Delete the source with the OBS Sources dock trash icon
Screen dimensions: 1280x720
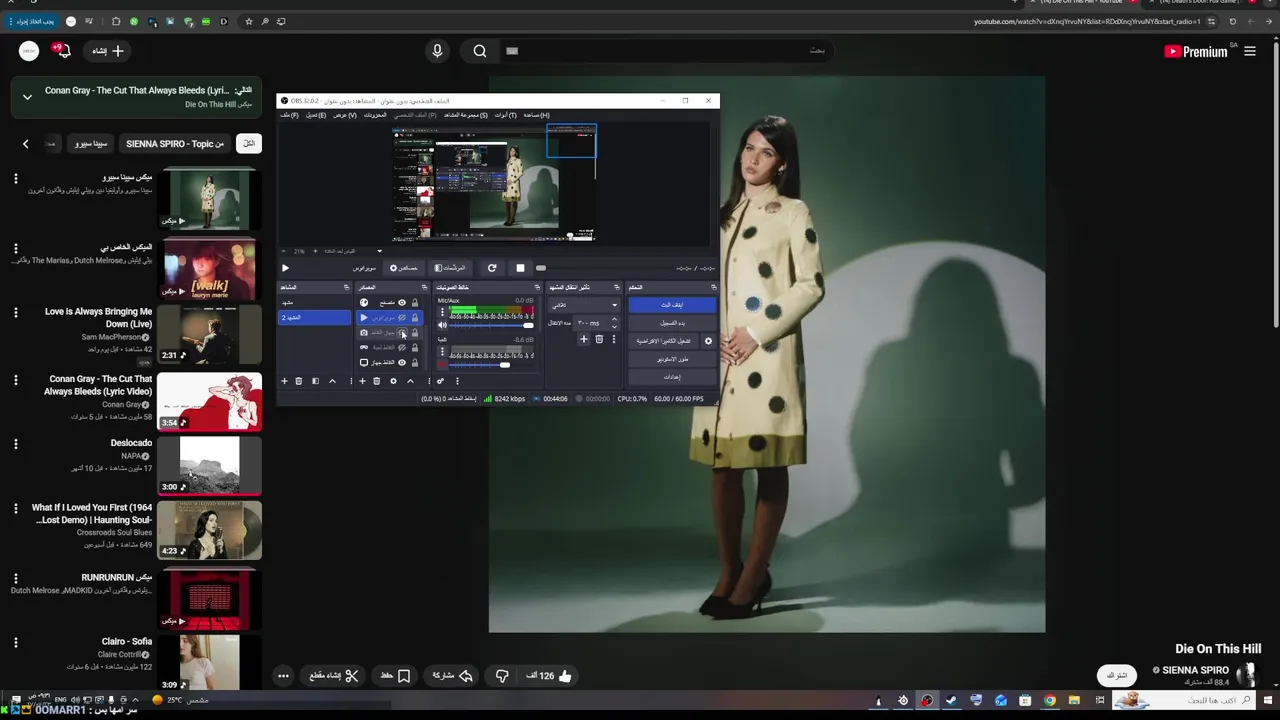point(376,381)
